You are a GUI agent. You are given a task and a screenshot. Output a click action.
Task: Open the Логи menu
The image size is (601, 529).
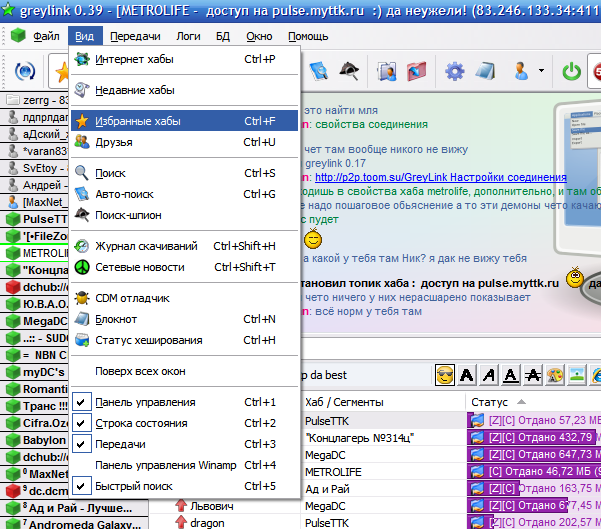coord(188,36)
